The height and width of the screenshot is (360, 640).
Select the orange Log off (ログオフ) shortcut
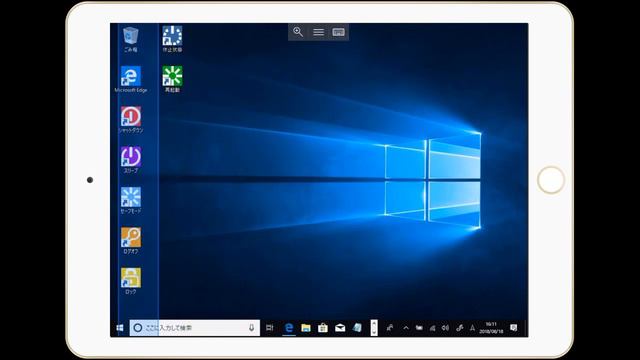[x=131, y=241]
